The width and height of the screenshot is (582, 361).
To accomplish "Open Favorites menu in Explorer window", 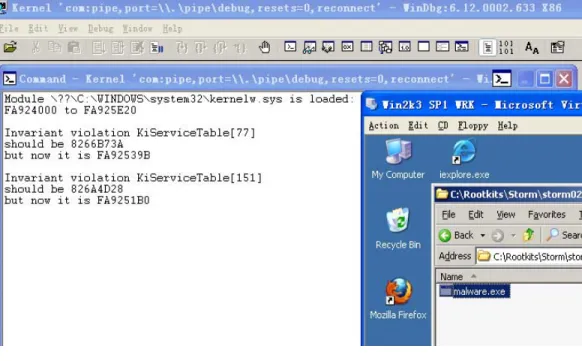I will tap(547, 214).
